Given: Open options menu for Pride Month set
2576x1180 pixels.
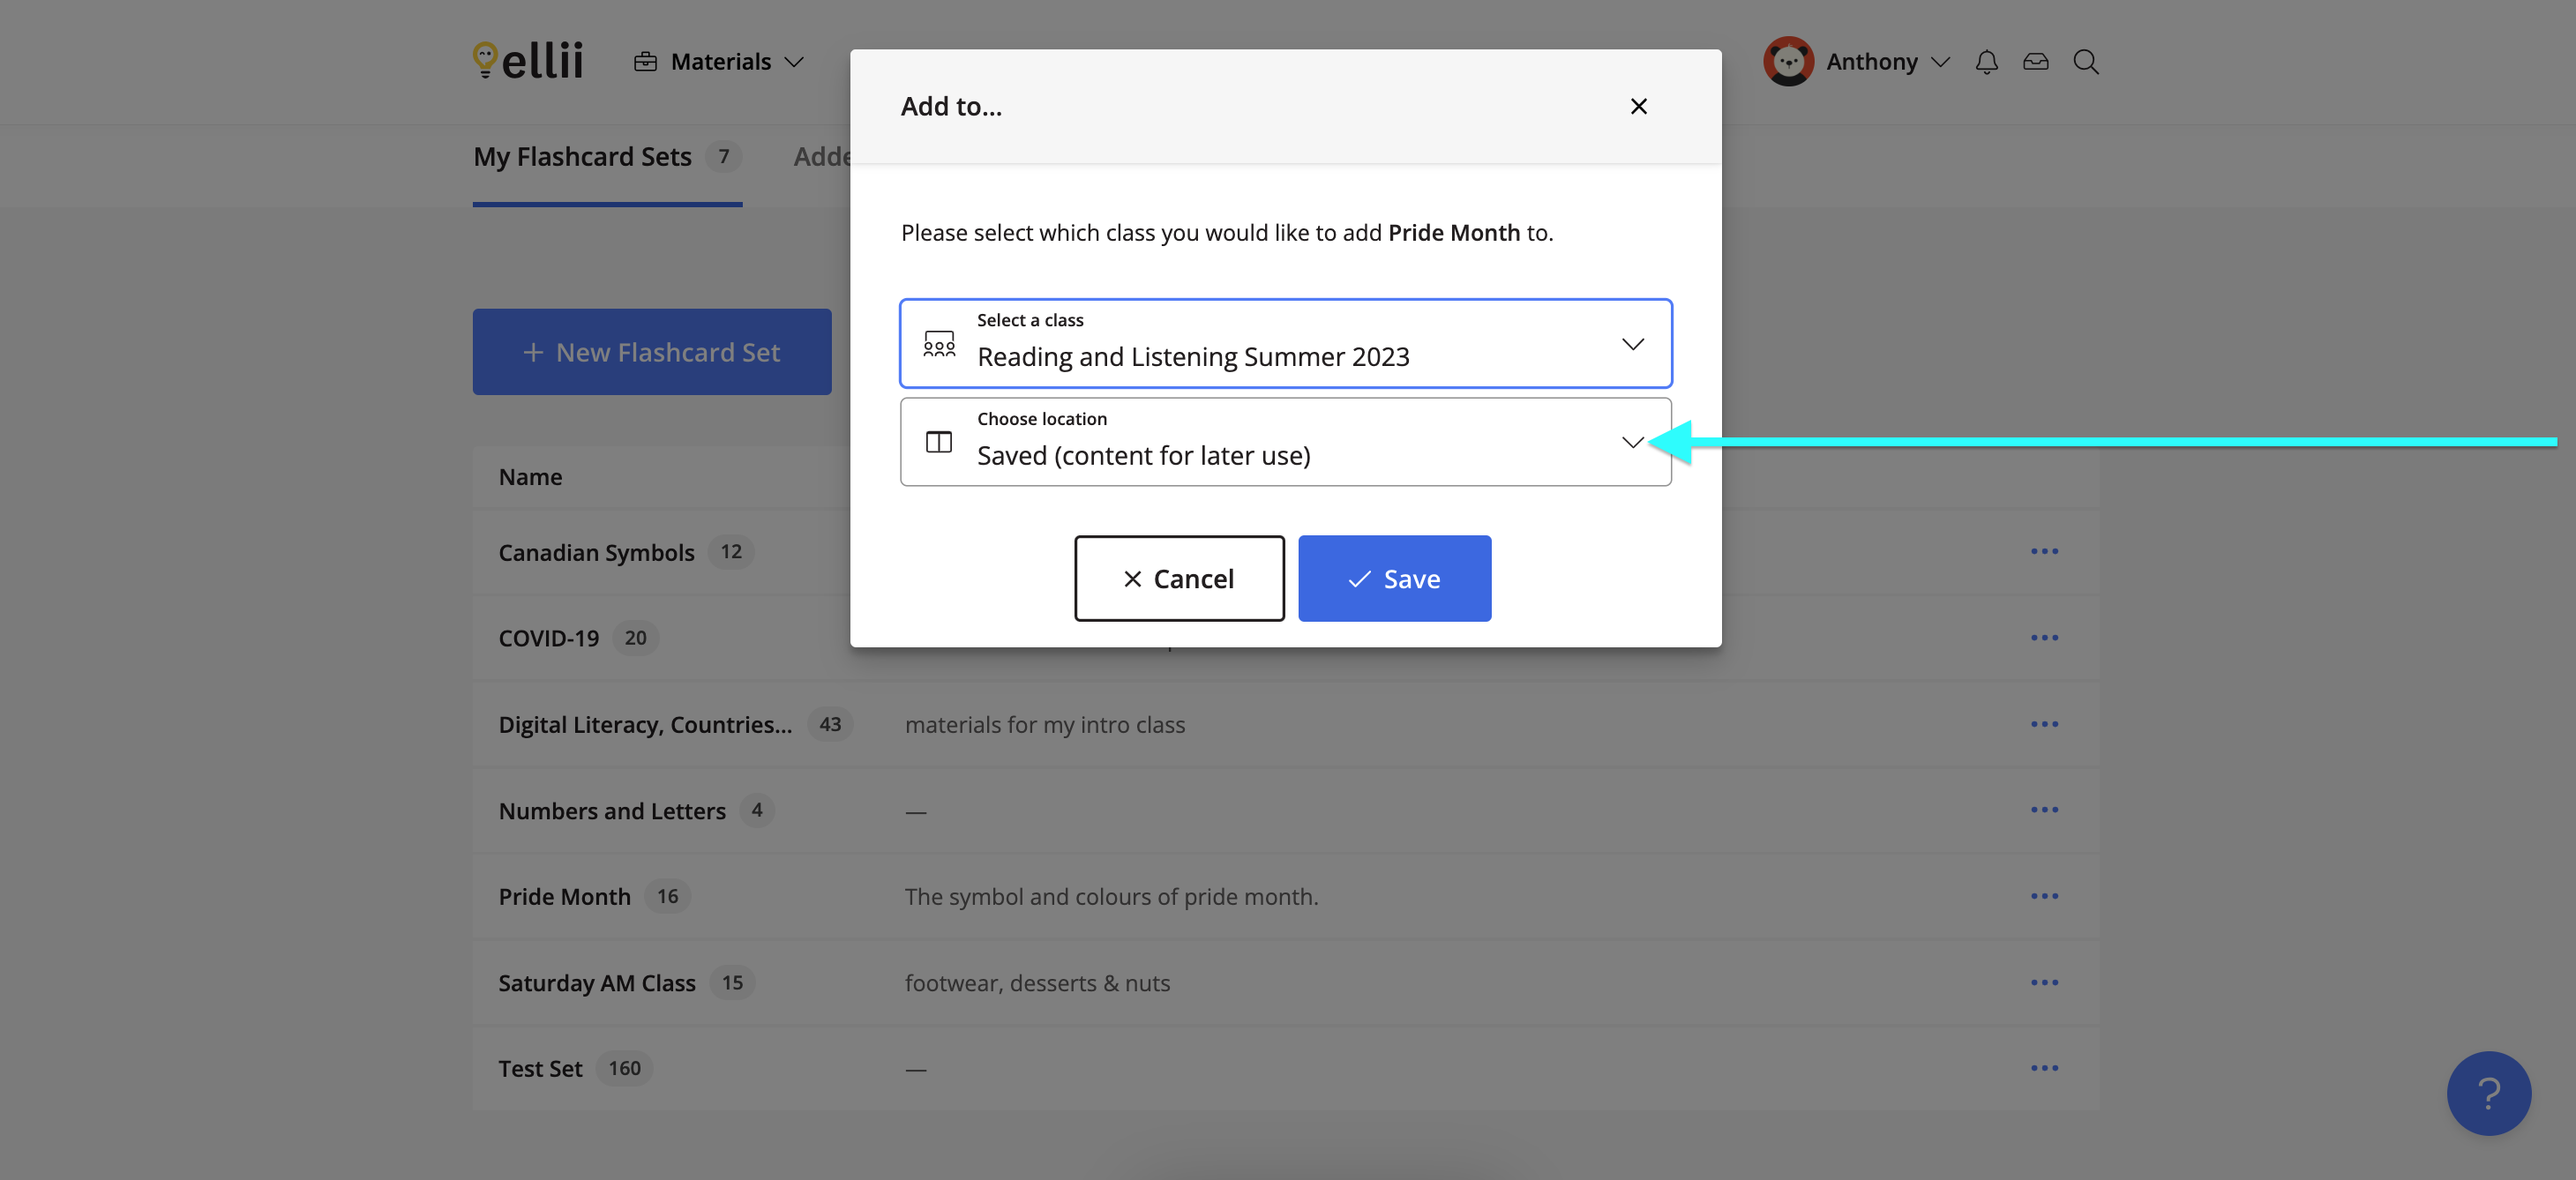Looking at the screenshot, I should [x=2045, y=896].
